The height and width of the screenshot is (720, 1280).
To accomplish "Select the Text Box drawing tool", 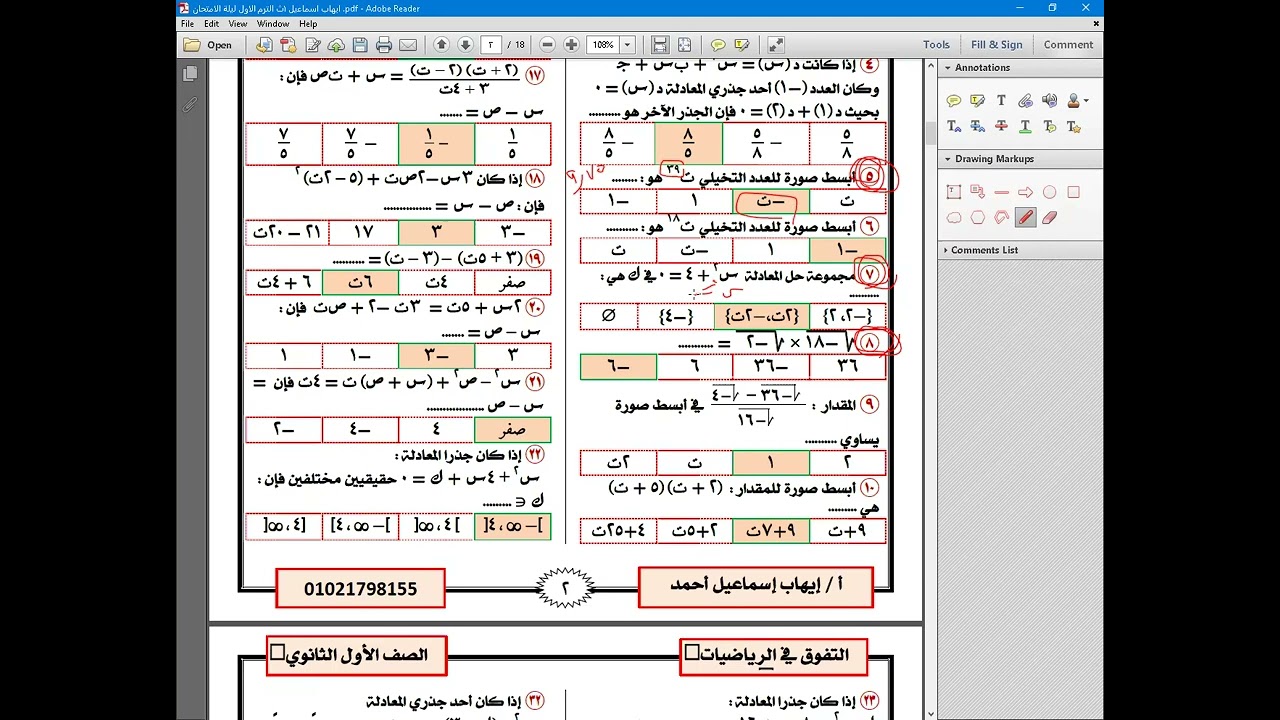I will click(x=953, y=192).
